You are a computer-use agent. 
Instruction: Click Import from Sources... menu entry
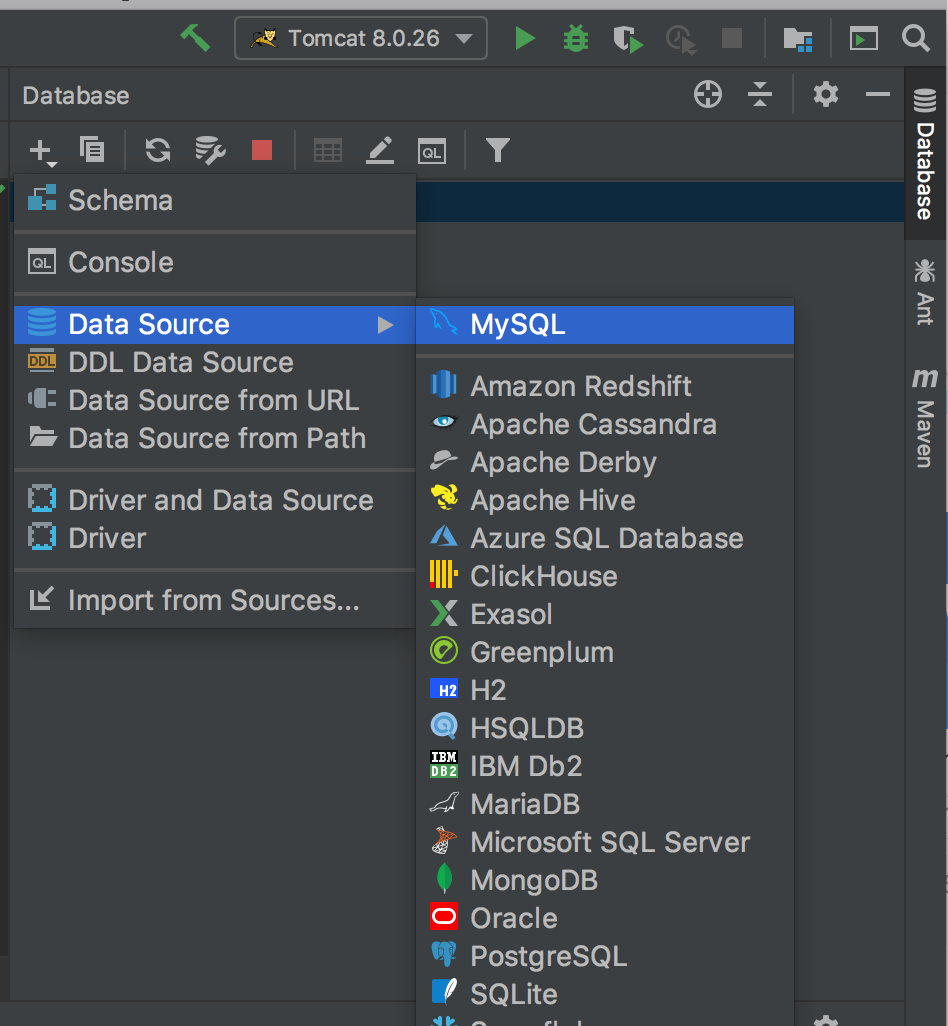213,600
